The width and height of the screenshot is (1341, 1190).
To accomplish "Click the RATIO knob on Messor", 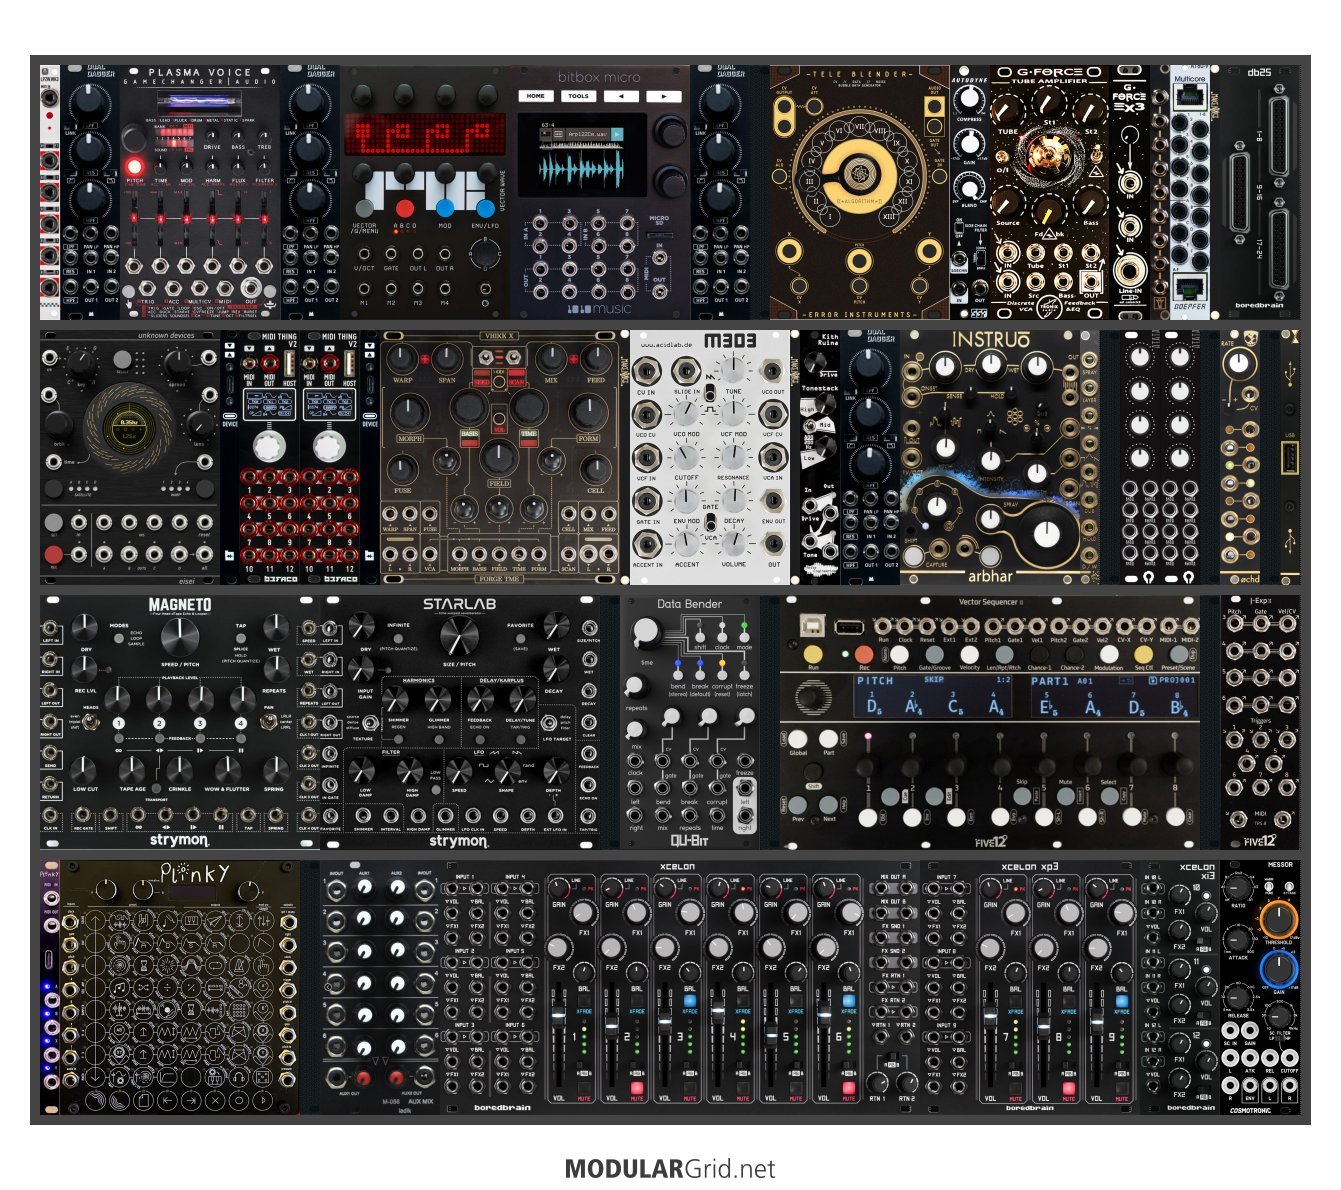I will [x=1239, y=887].
